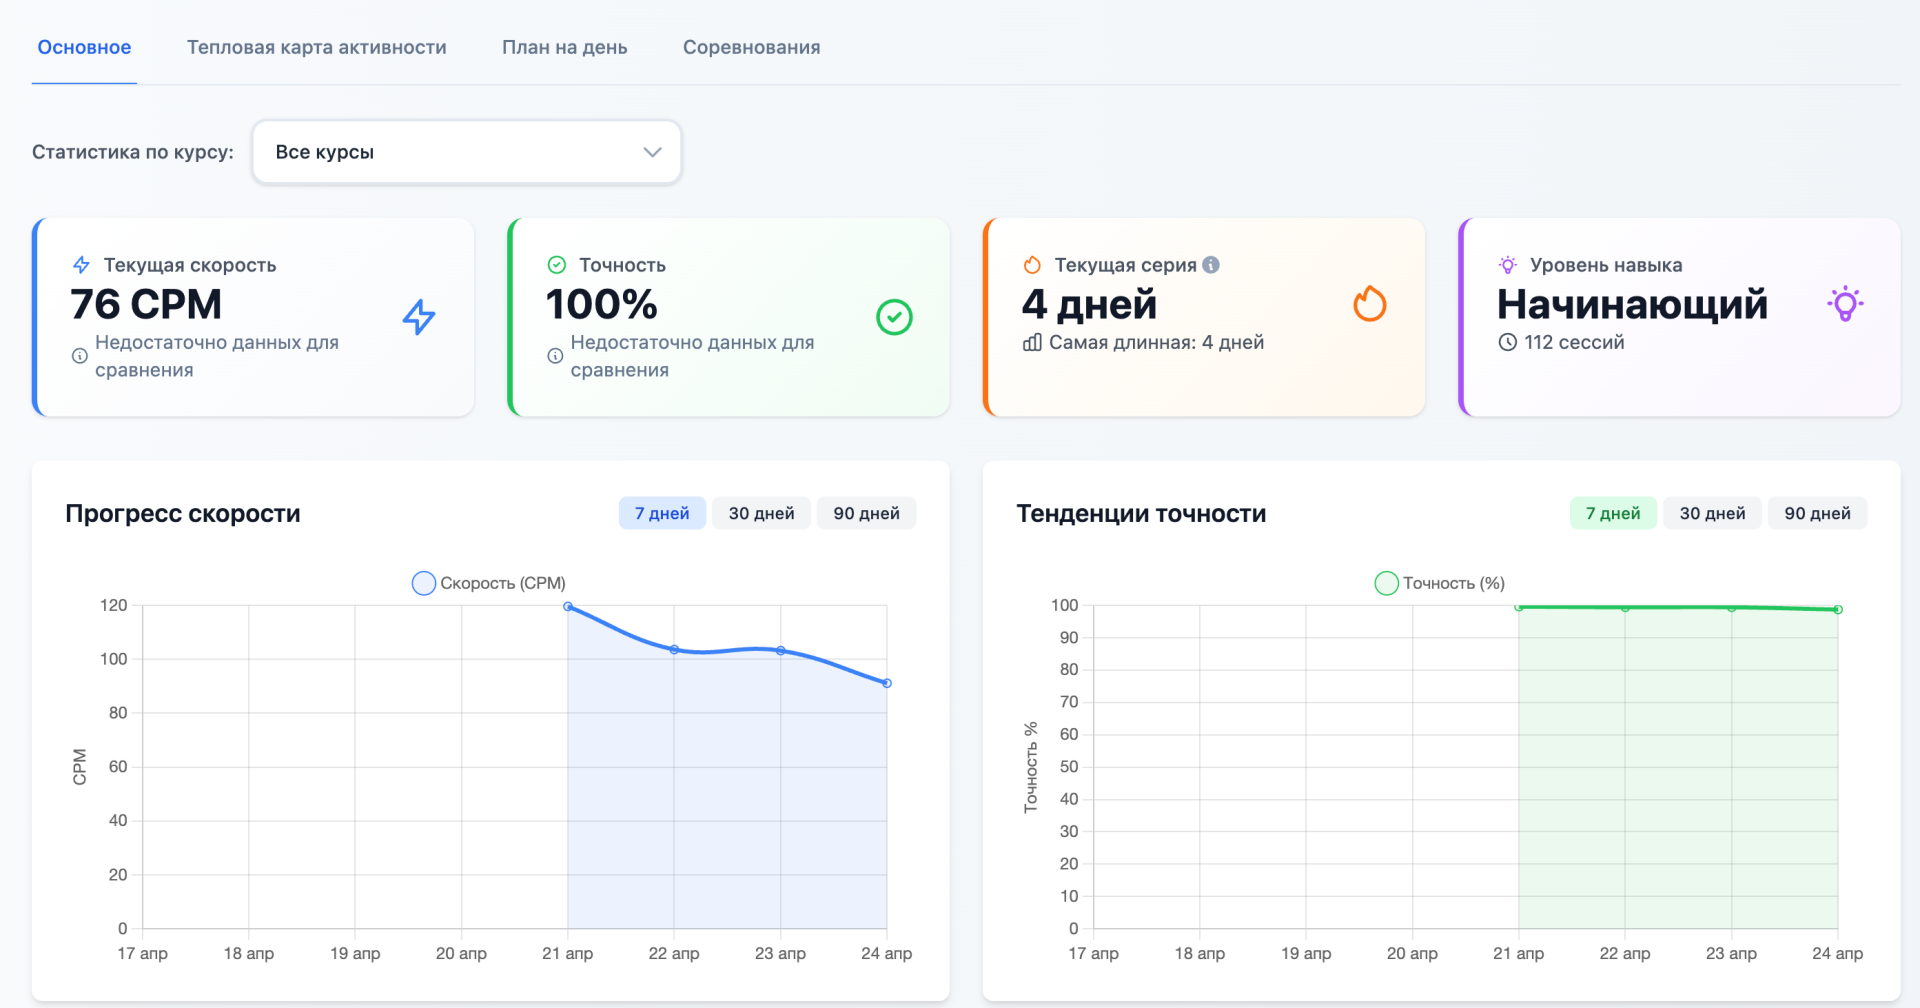The height and width of the screenshot is (1008, 1920).
Task: Click the clock icon beside 112 сессий
Action: click(1507, 343)
